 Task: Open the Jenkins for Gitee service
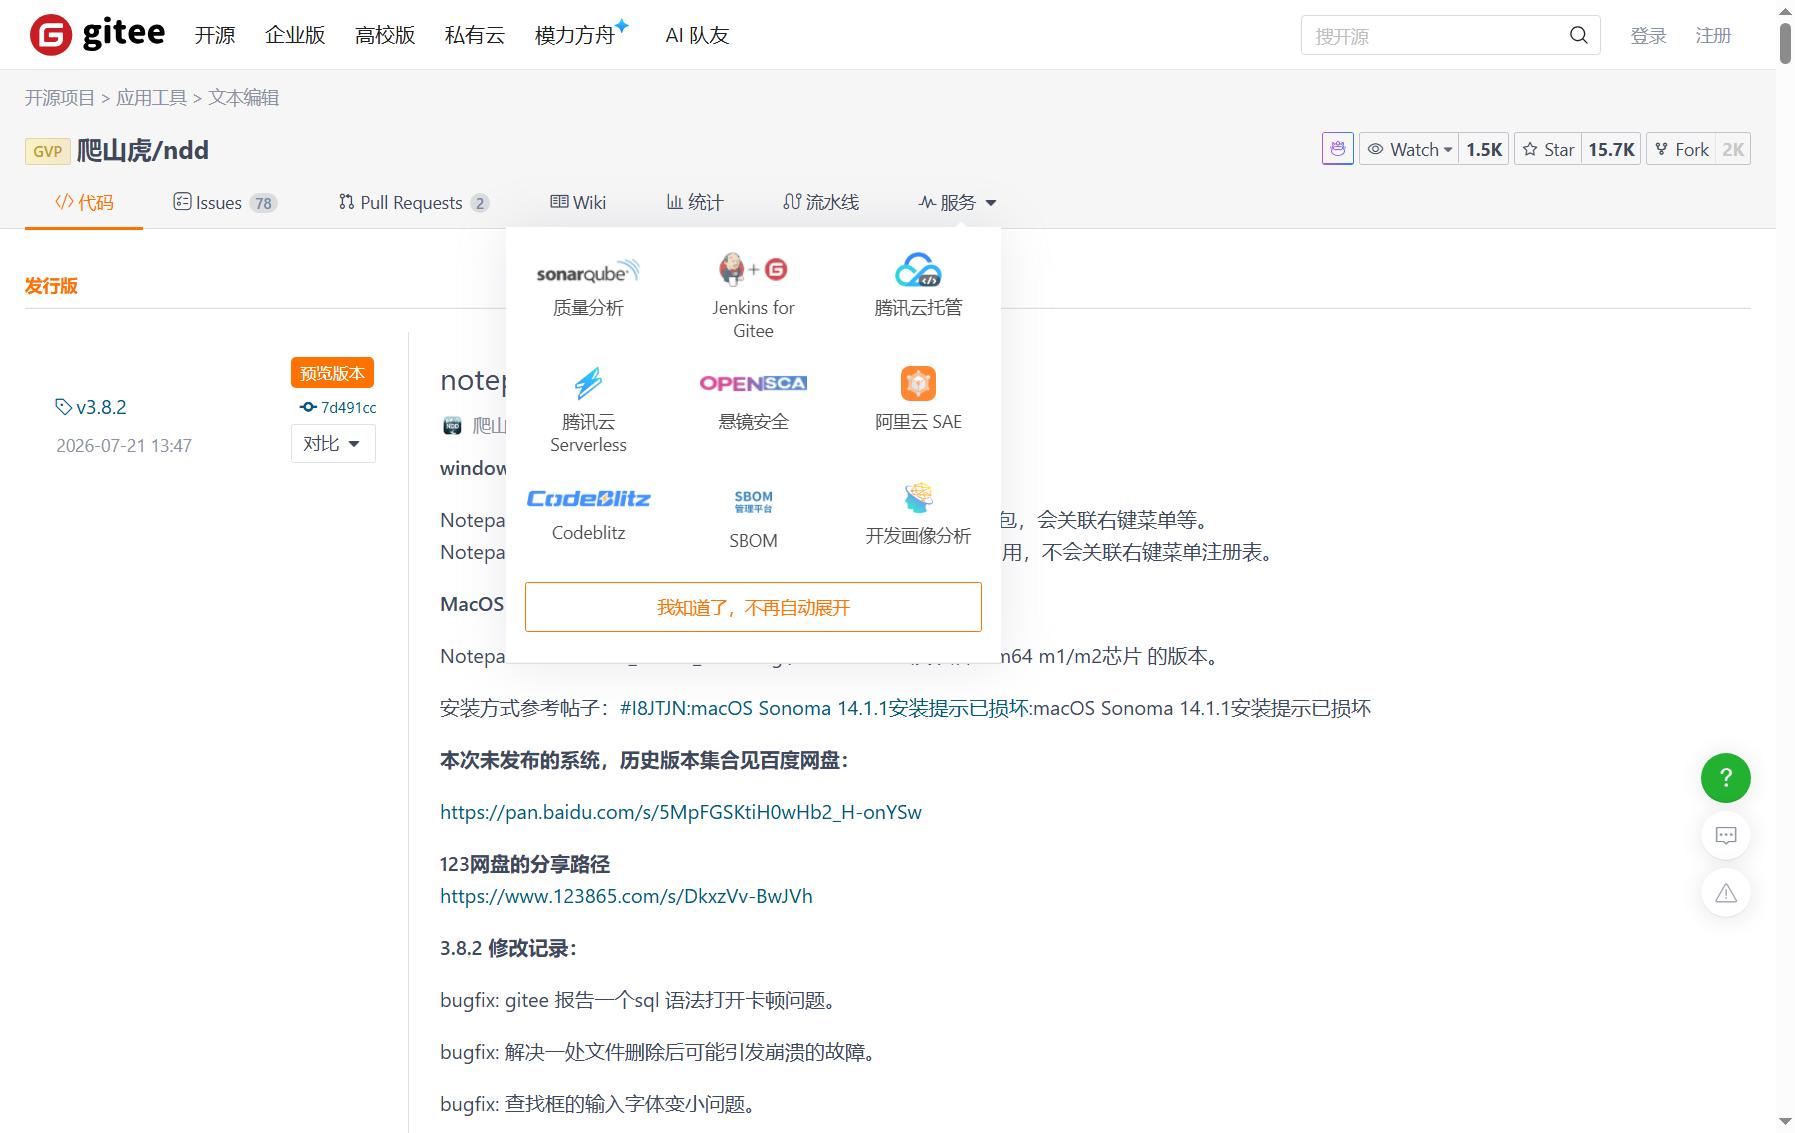(x=753, y=296)
